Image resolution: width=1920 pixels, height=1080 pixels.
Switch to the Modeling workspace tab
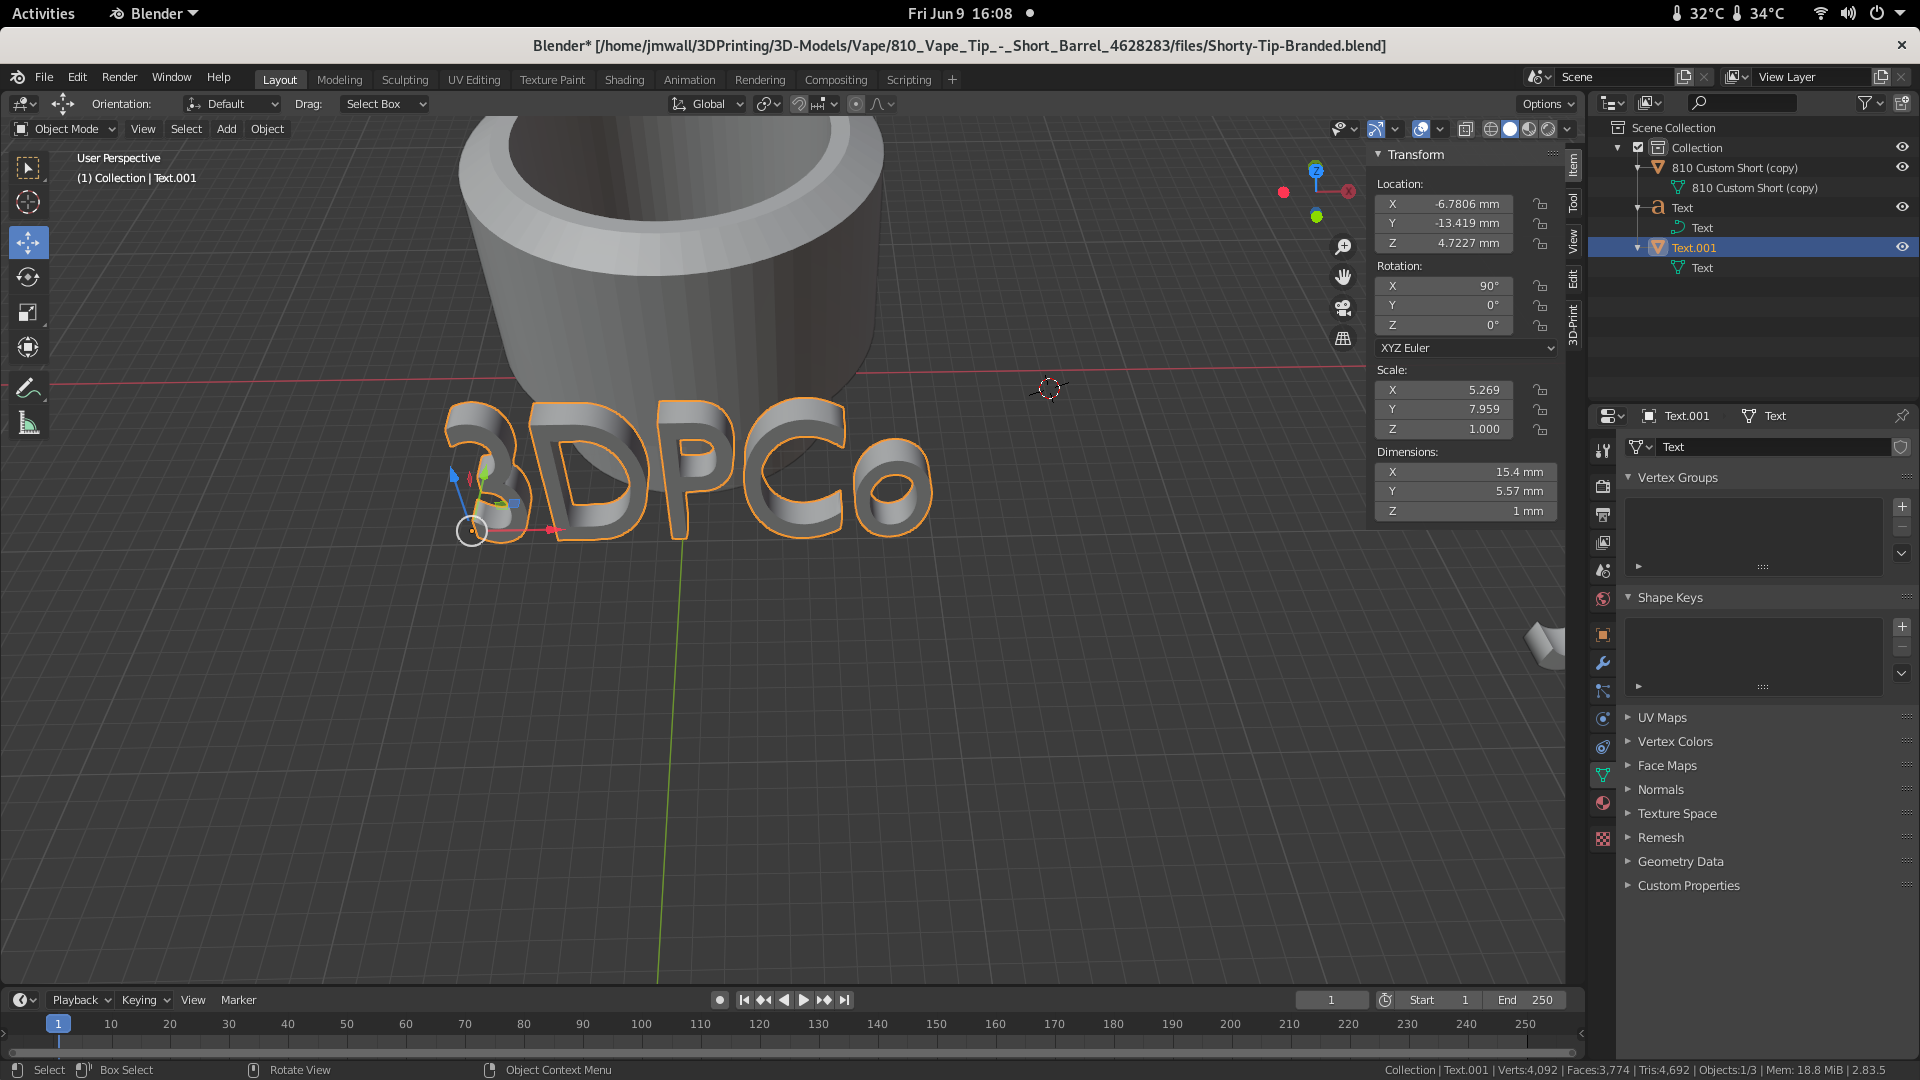click(x=339, y=80)
